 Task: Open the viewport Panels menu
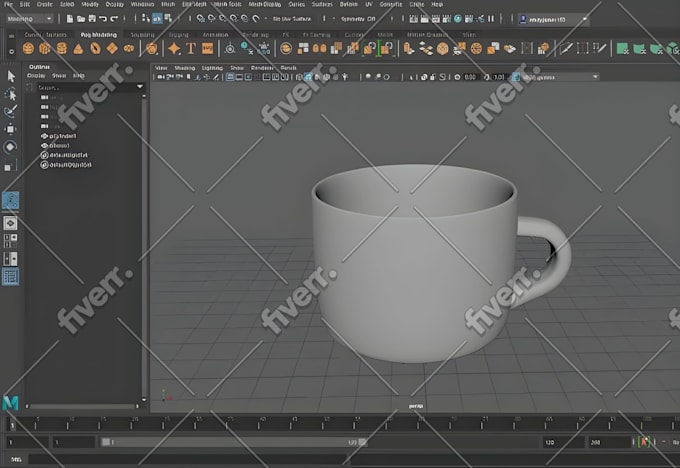point(288,68)
